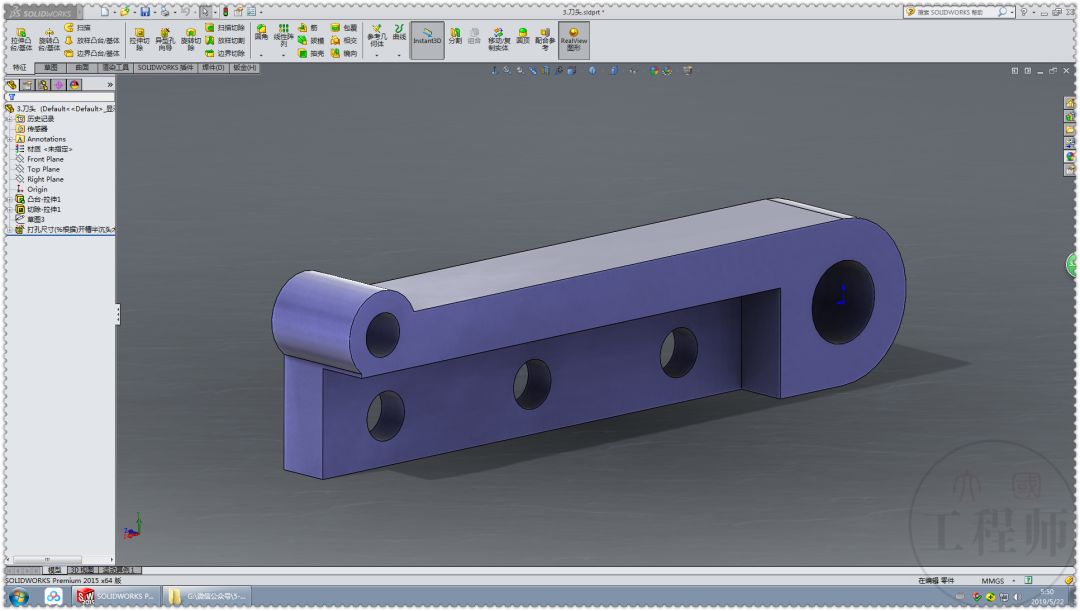
Task: Open the 异型孔向导 (Hole Wizard)
Action: [x=165, y=35]
